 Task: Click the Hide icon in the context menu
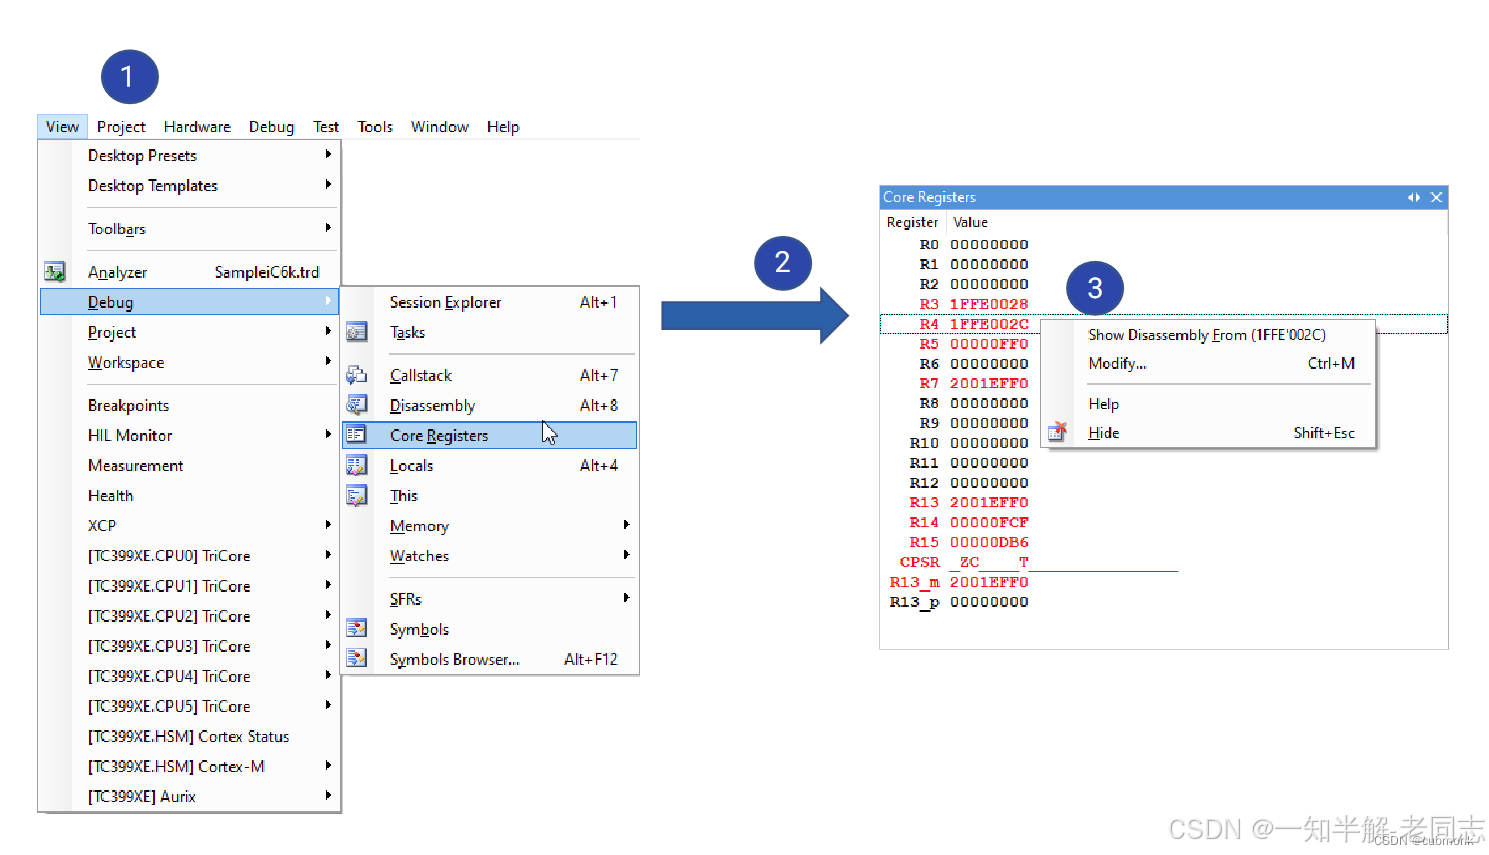[x=1057, y=431]
